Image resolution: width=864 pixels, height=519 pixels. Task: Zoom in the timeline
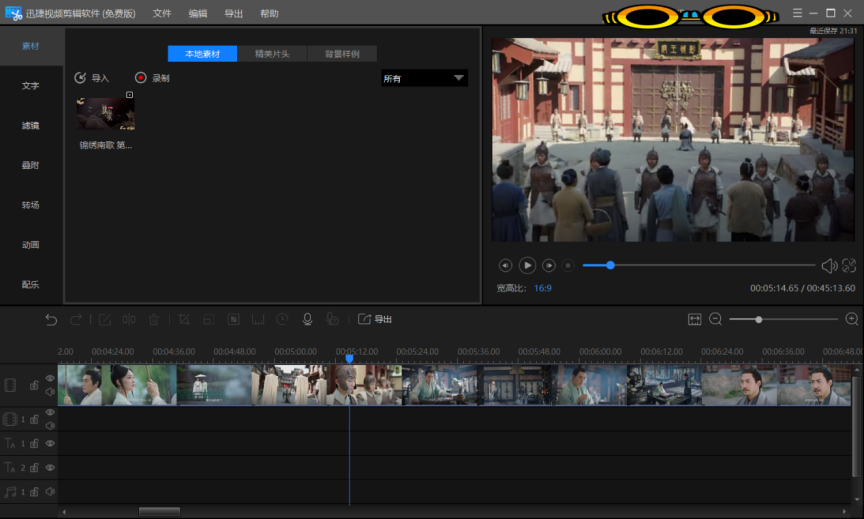pyautogui.click(x=851, y=320)
